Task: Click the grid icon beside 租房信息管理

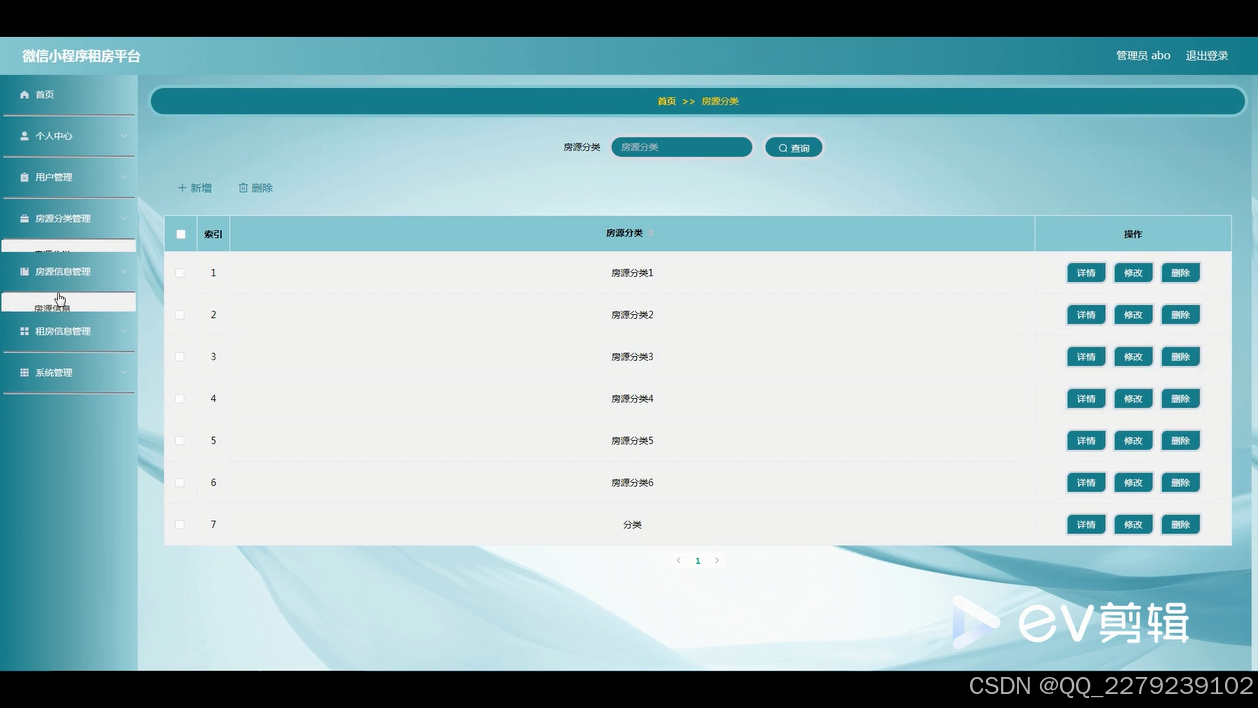Action: pos(24,331)
